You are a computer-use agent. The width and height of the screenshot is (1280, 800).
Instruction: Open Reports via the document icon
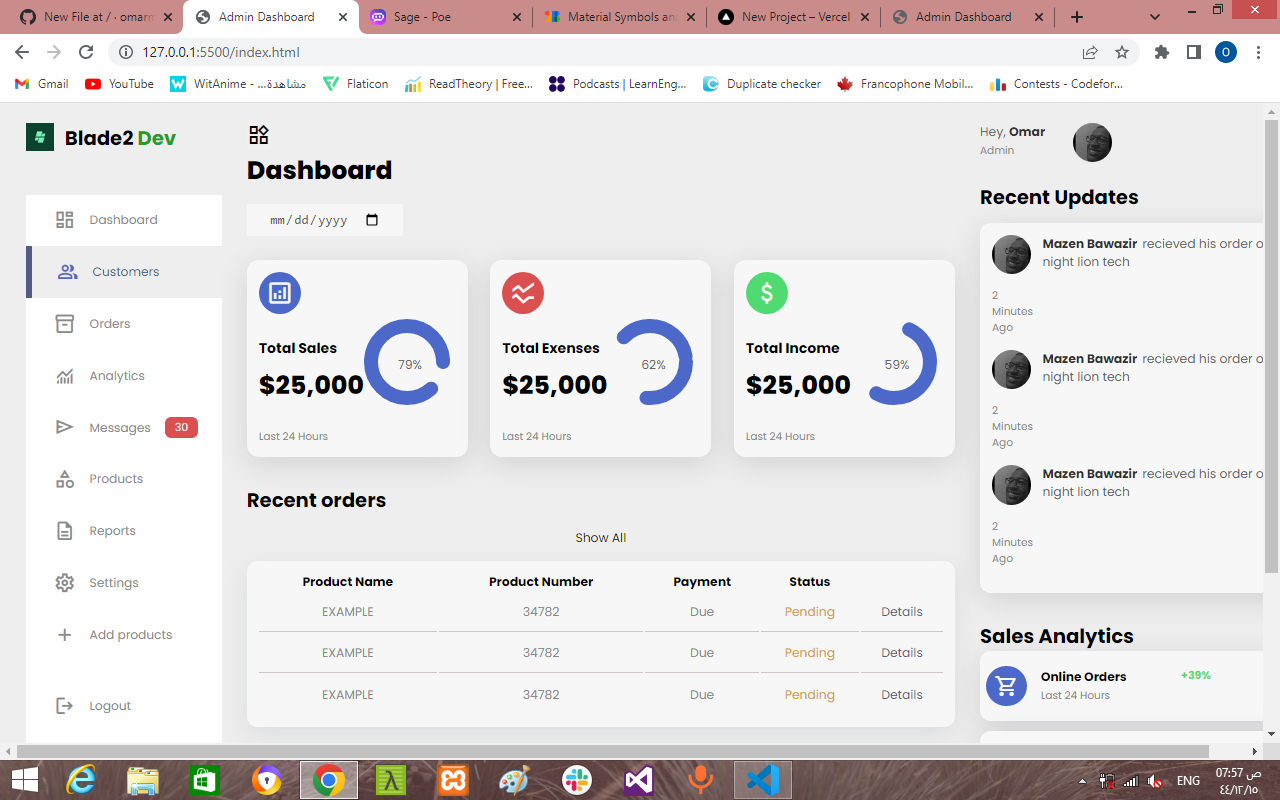click(64, 530)
